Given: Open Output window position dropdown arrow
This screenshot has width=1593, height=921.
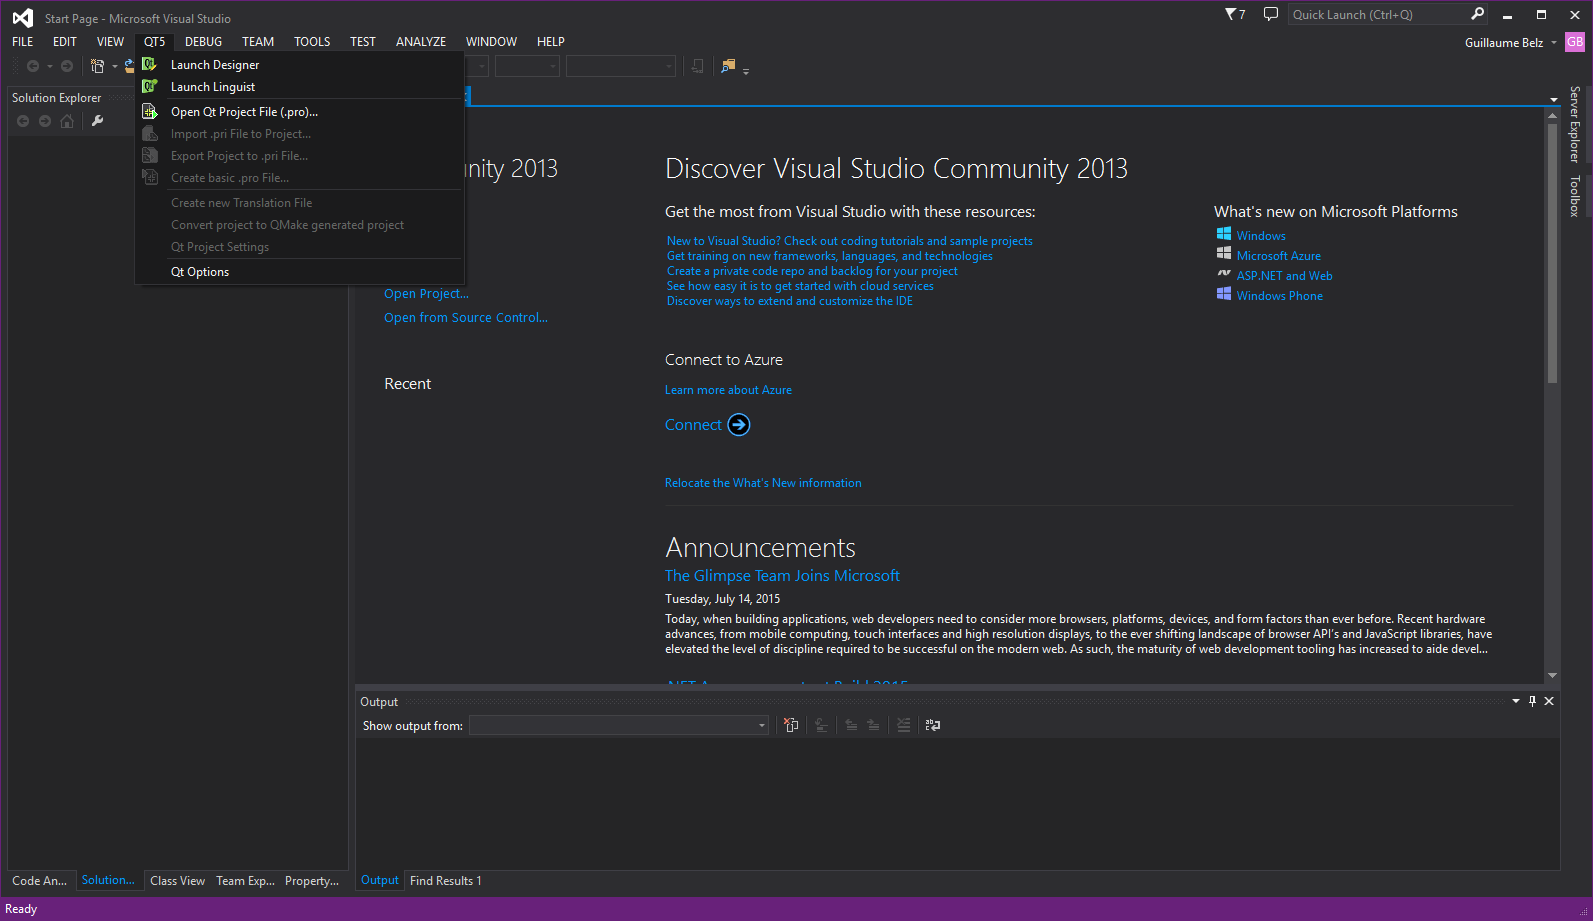Looking at the screenshot, I should point(1516,701).
